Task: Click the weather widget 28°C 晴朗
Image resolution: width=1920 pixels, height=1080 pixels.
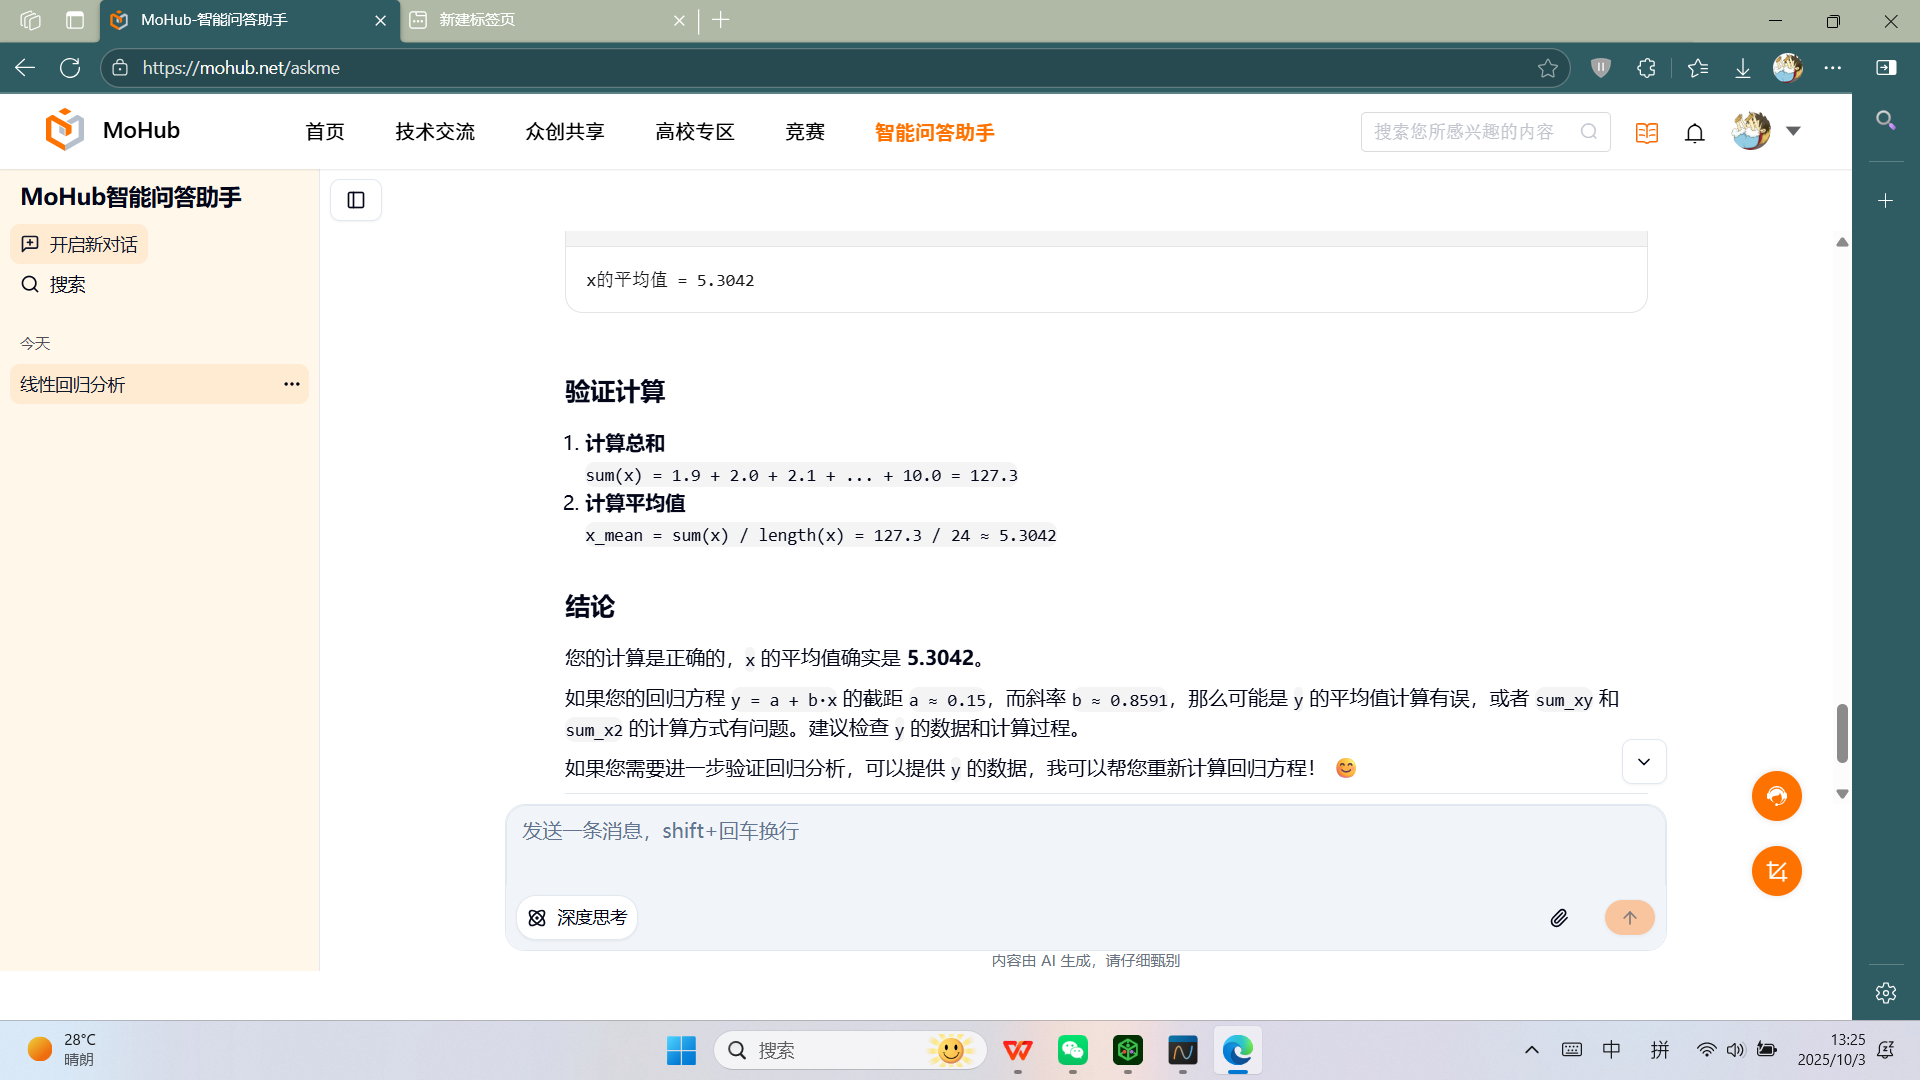Action: [62, 1050]
